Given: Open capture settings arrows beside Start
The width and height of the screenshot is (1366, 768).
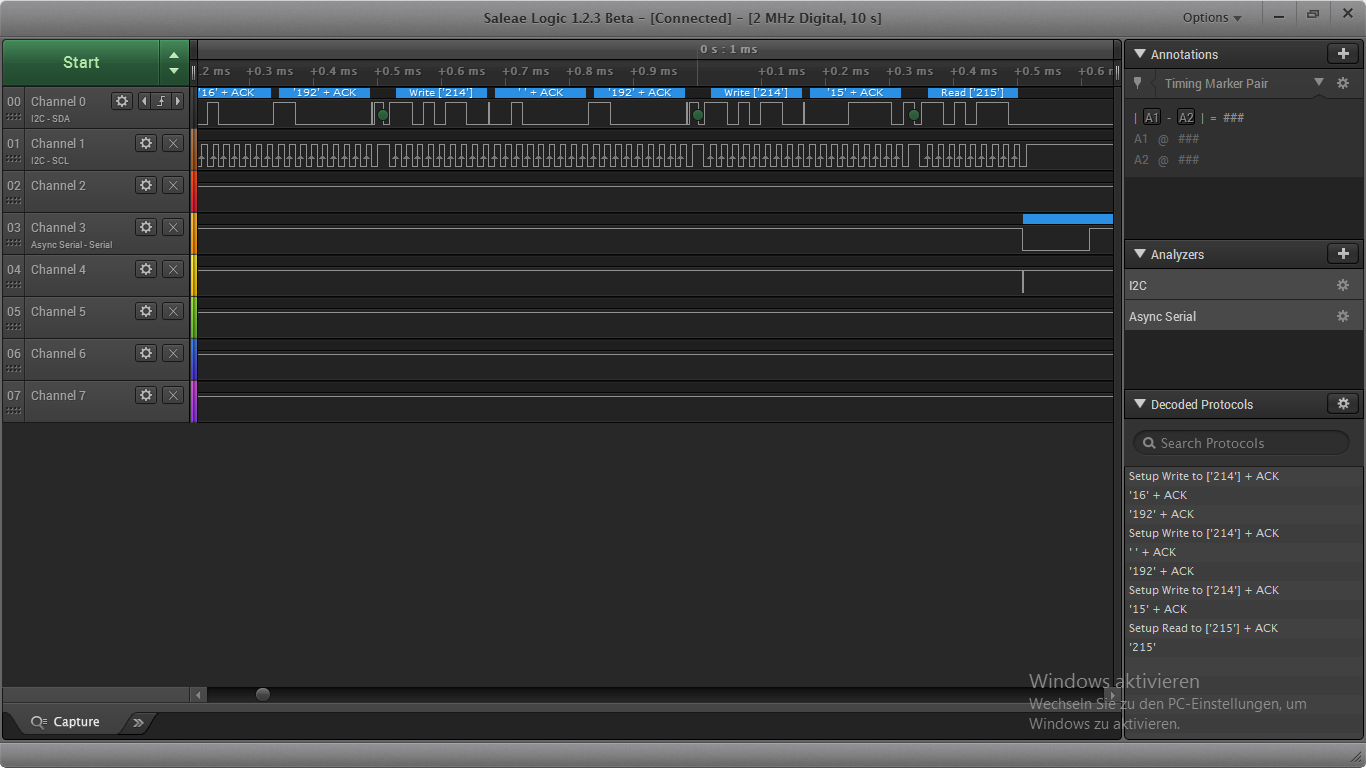Looking at the screenshot, I should tap(174, 62).
